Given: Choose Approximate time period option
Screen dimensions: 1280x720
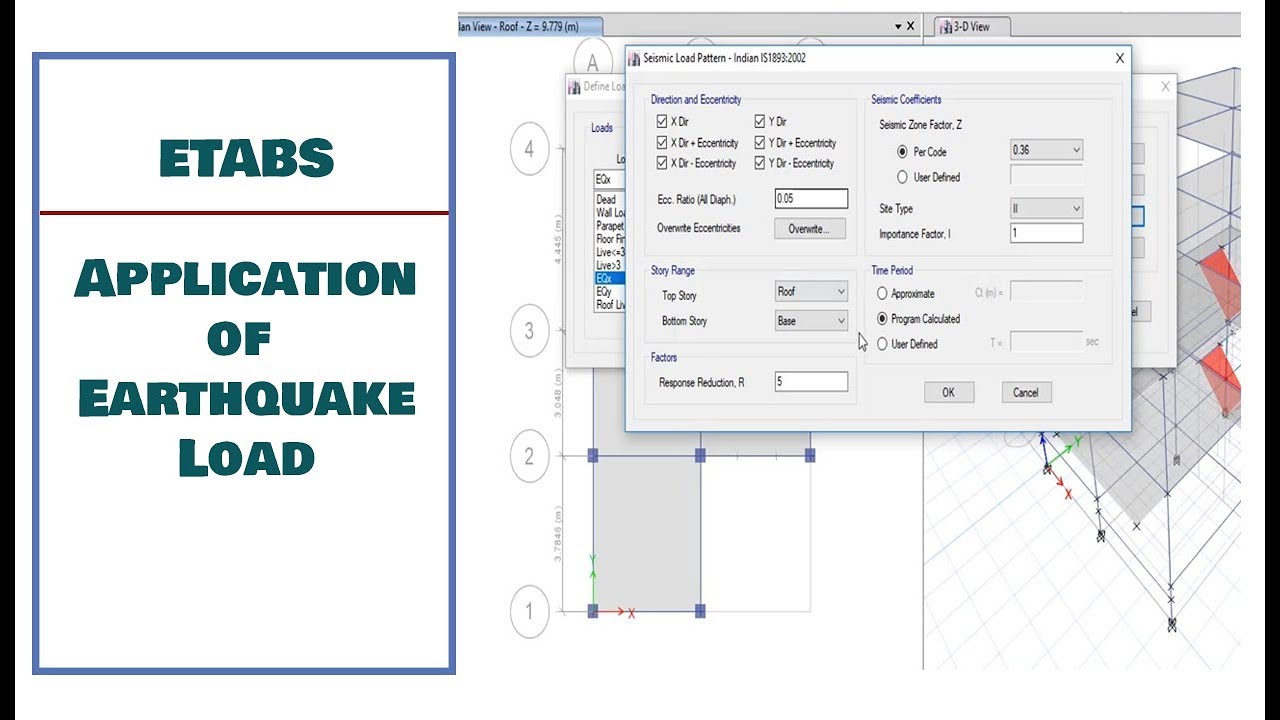Looking at the screenshot, I should 882,294.
